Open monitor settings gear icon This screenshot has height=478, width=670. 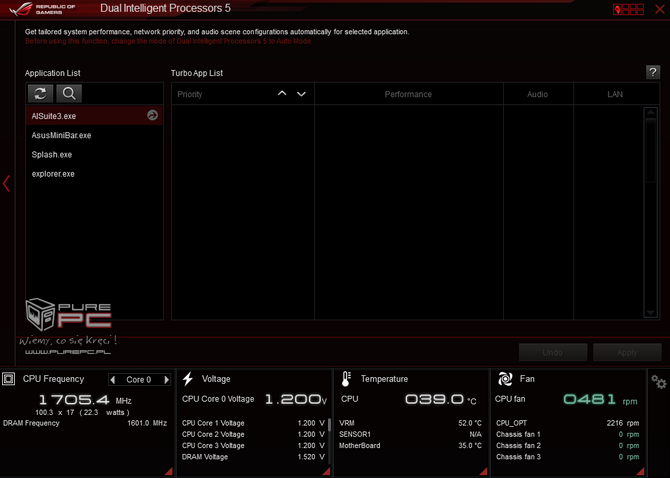(658, 381)
